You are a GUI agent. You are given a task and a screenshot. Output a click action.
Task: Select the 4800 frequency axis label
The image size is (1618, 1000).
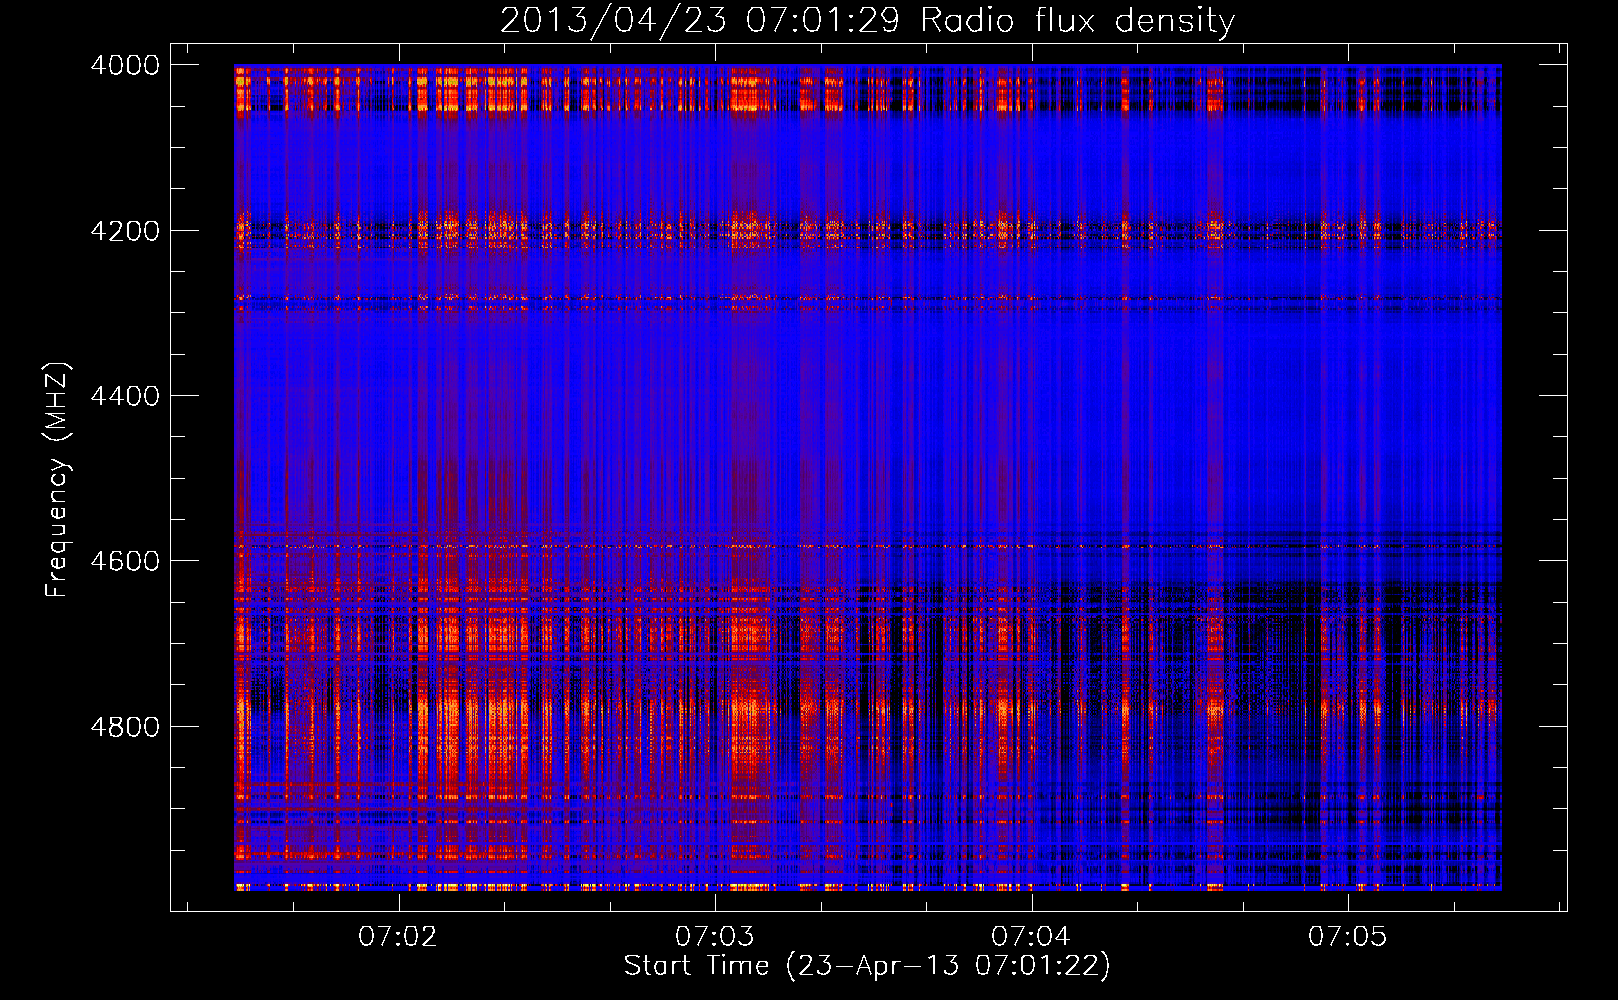[125, 727]
